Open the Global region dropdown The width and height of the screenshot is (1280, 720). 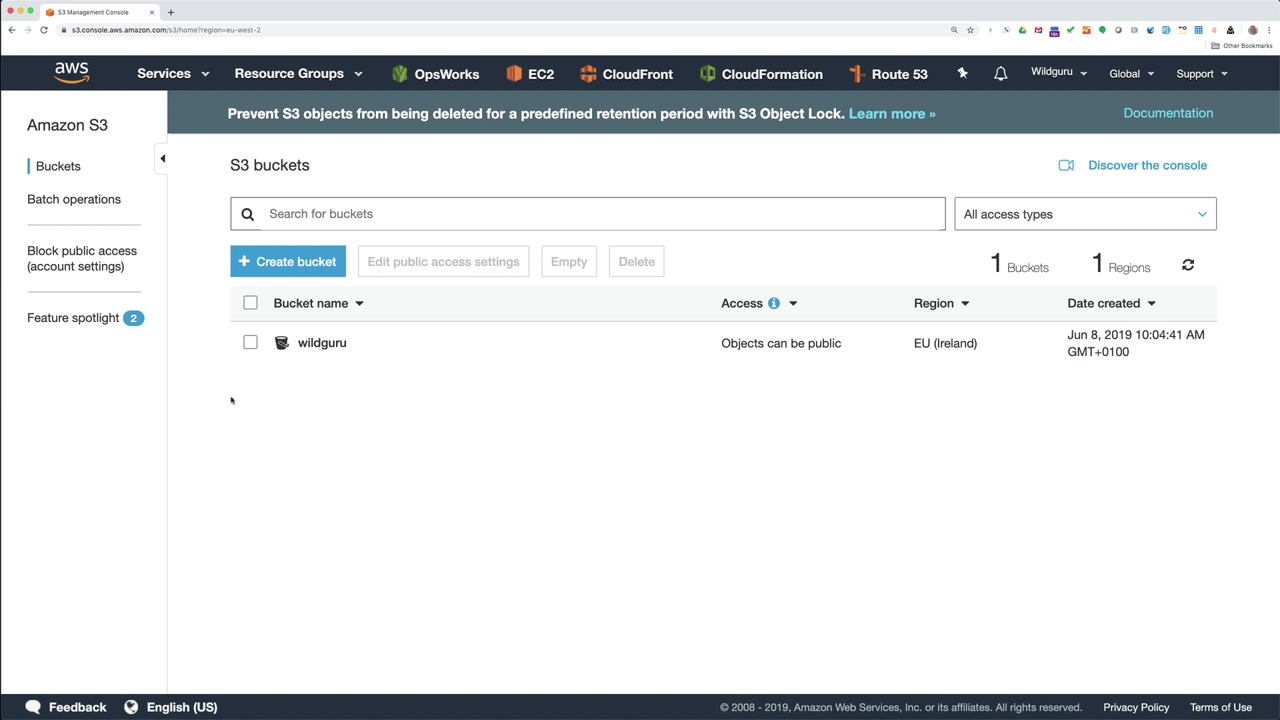(1132, 74)
